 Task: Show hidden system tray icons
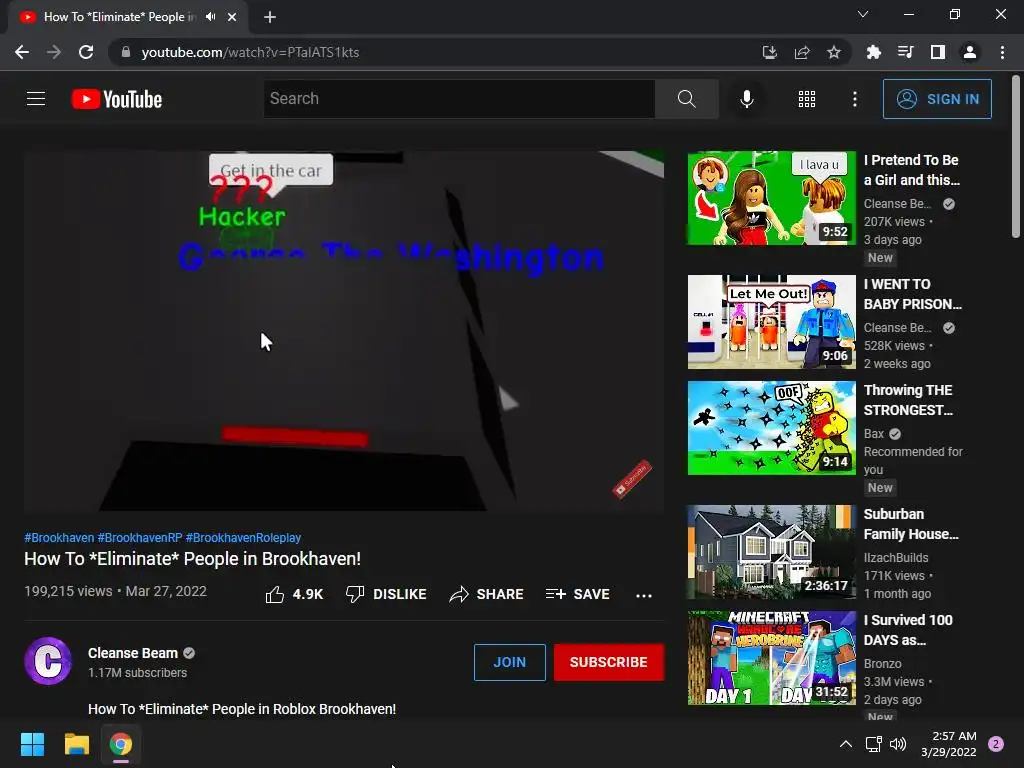tap(846, 744)
